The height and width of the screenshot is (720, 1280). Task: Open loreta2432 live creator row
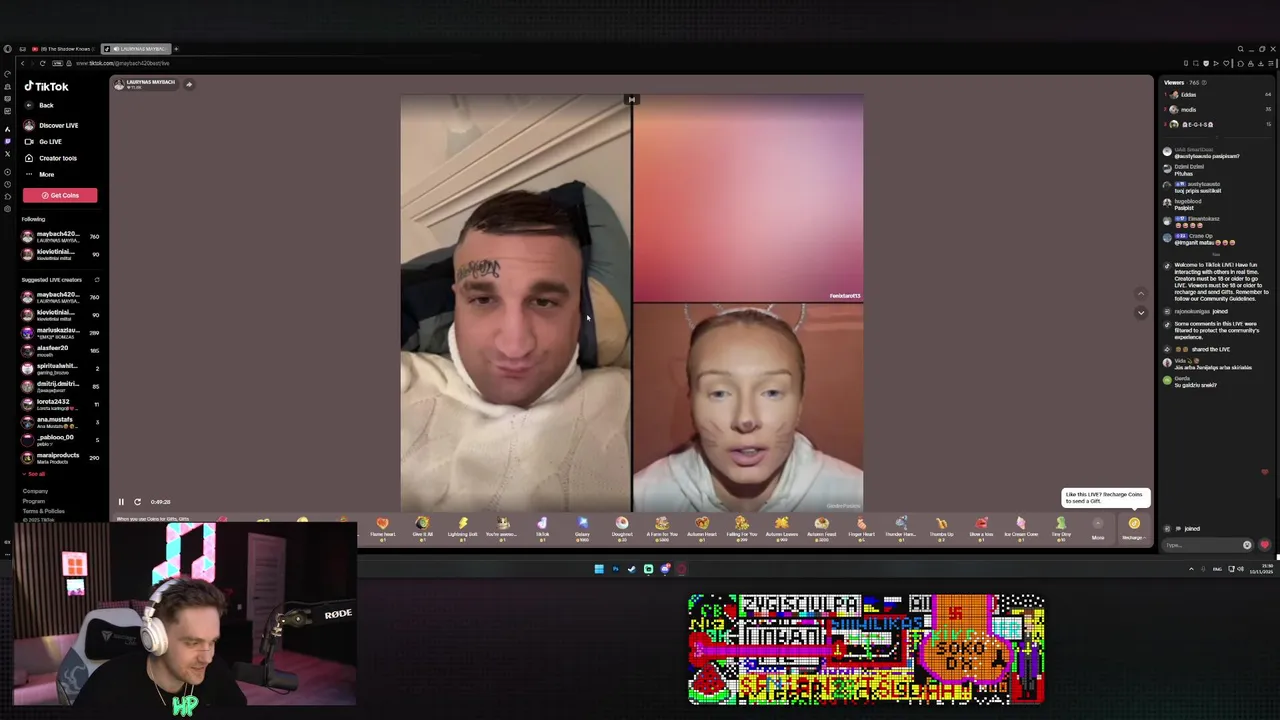pyautogui.click(x=60, y=403)
